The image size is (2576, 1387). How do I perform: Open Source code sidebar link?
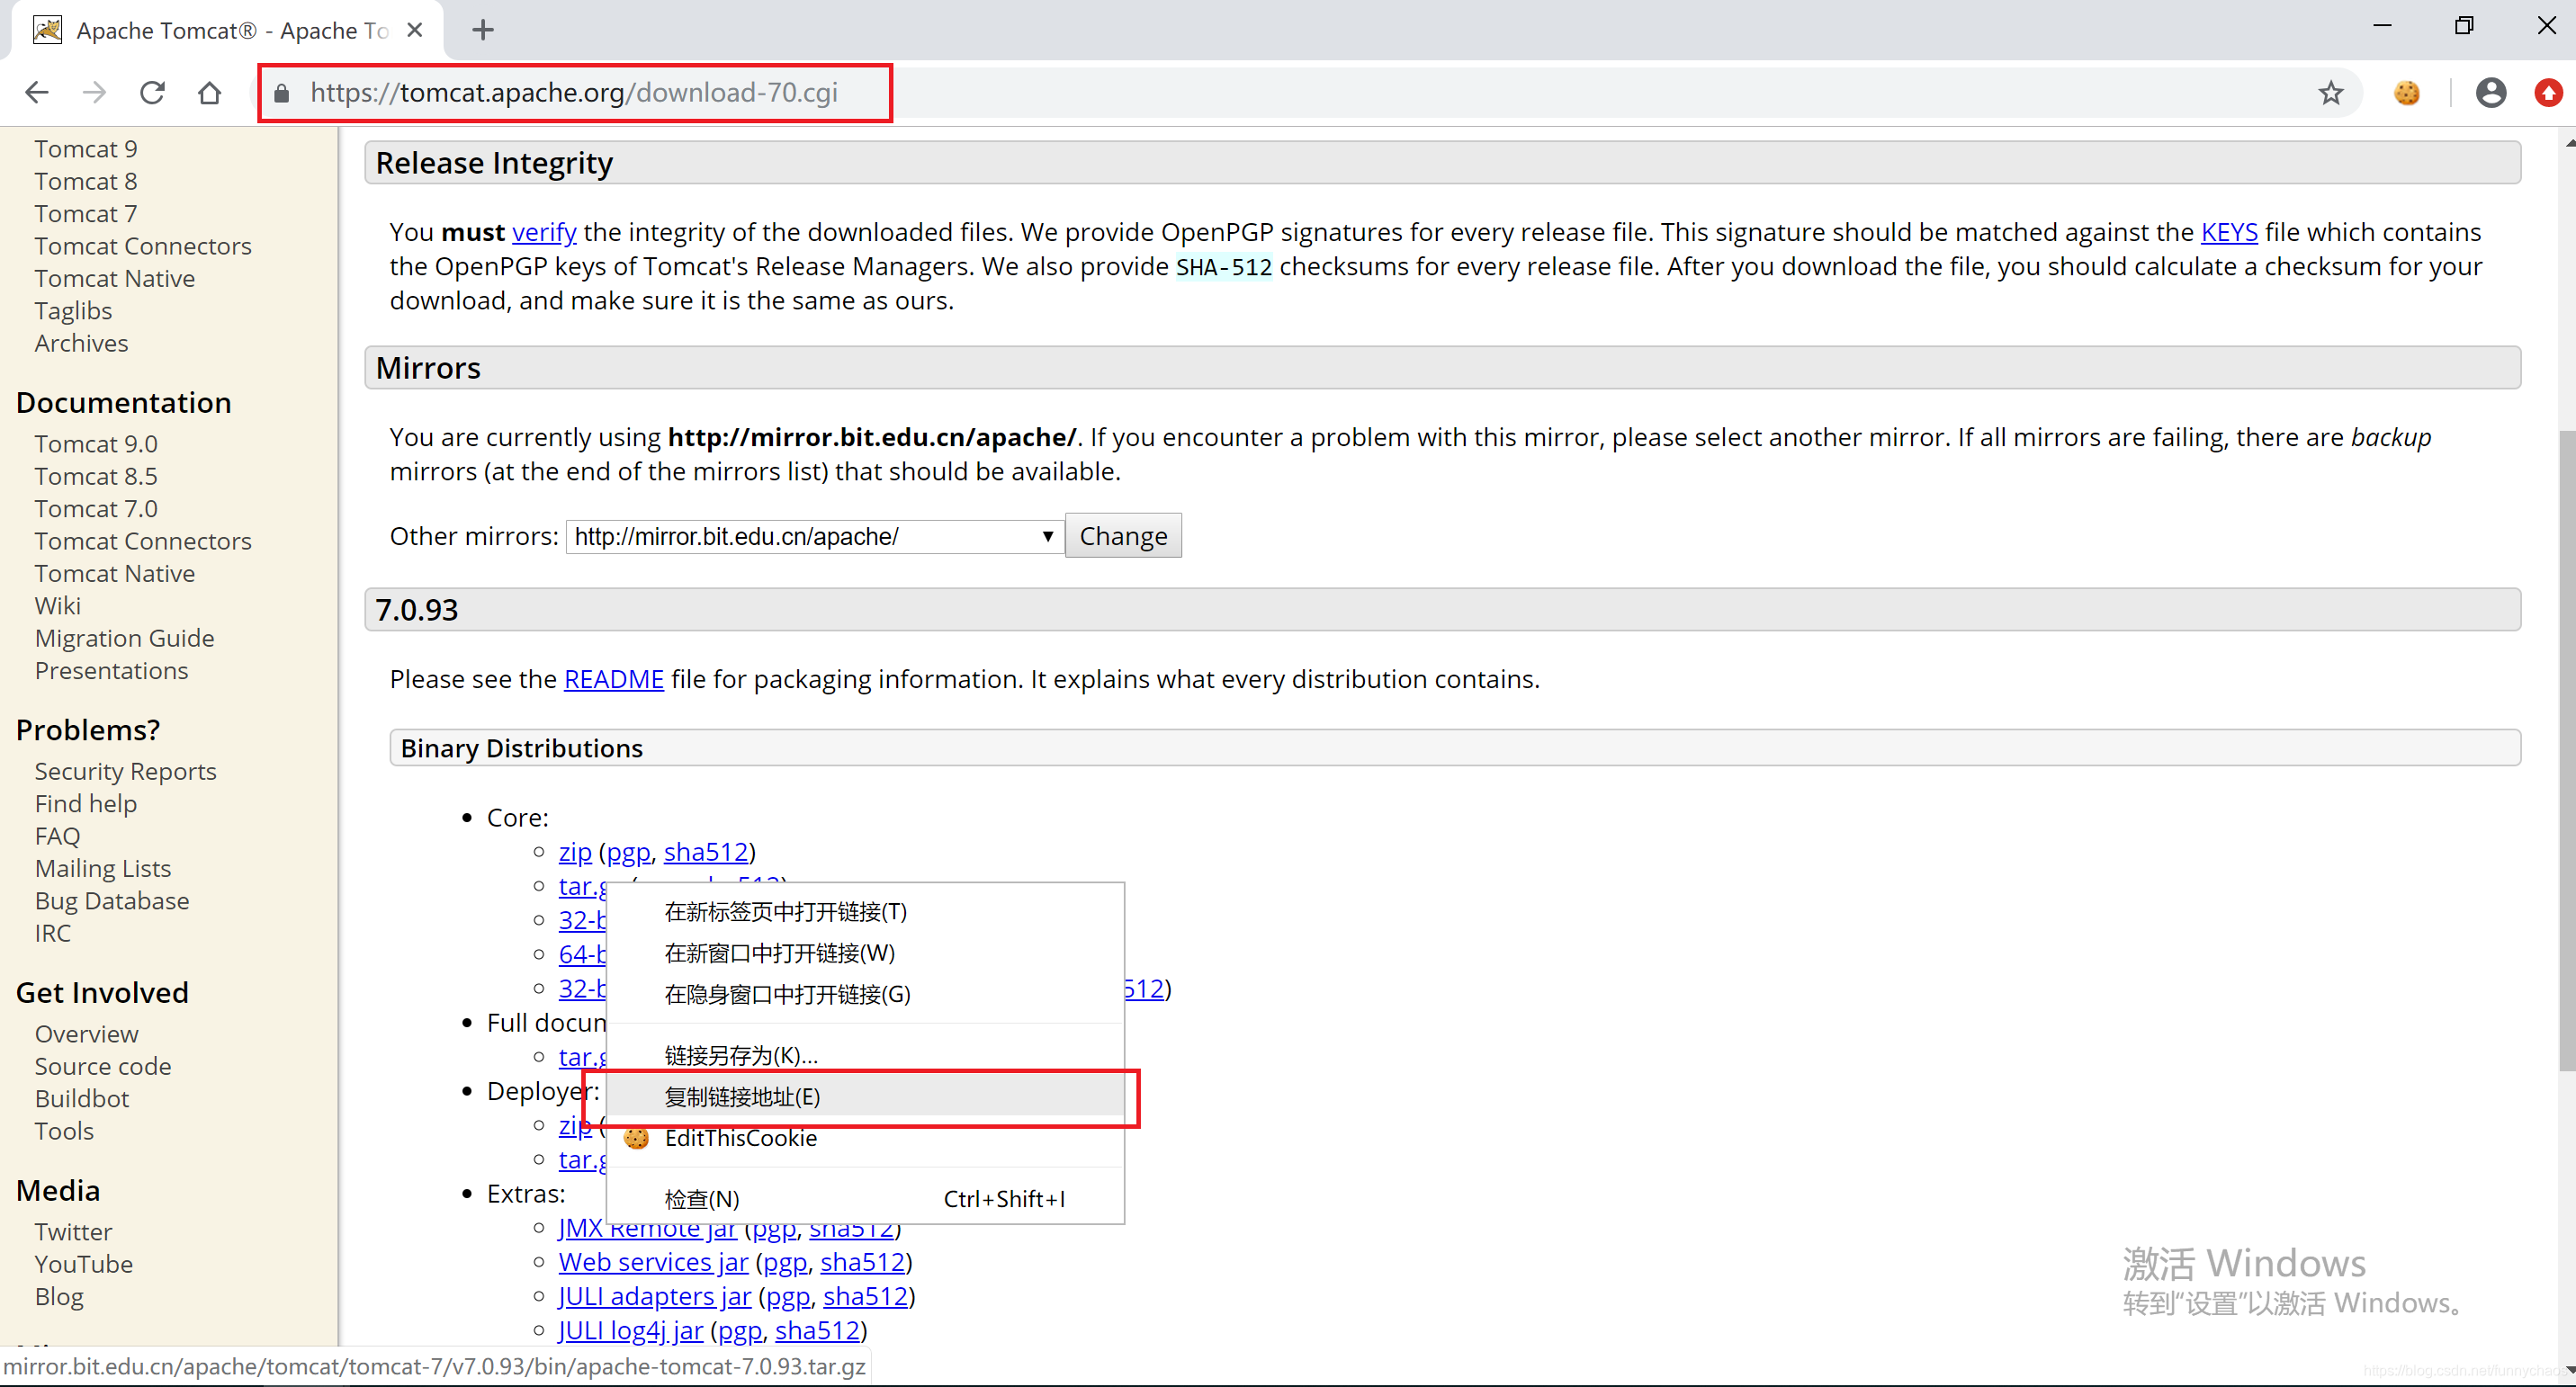[x=102, y=1066]
